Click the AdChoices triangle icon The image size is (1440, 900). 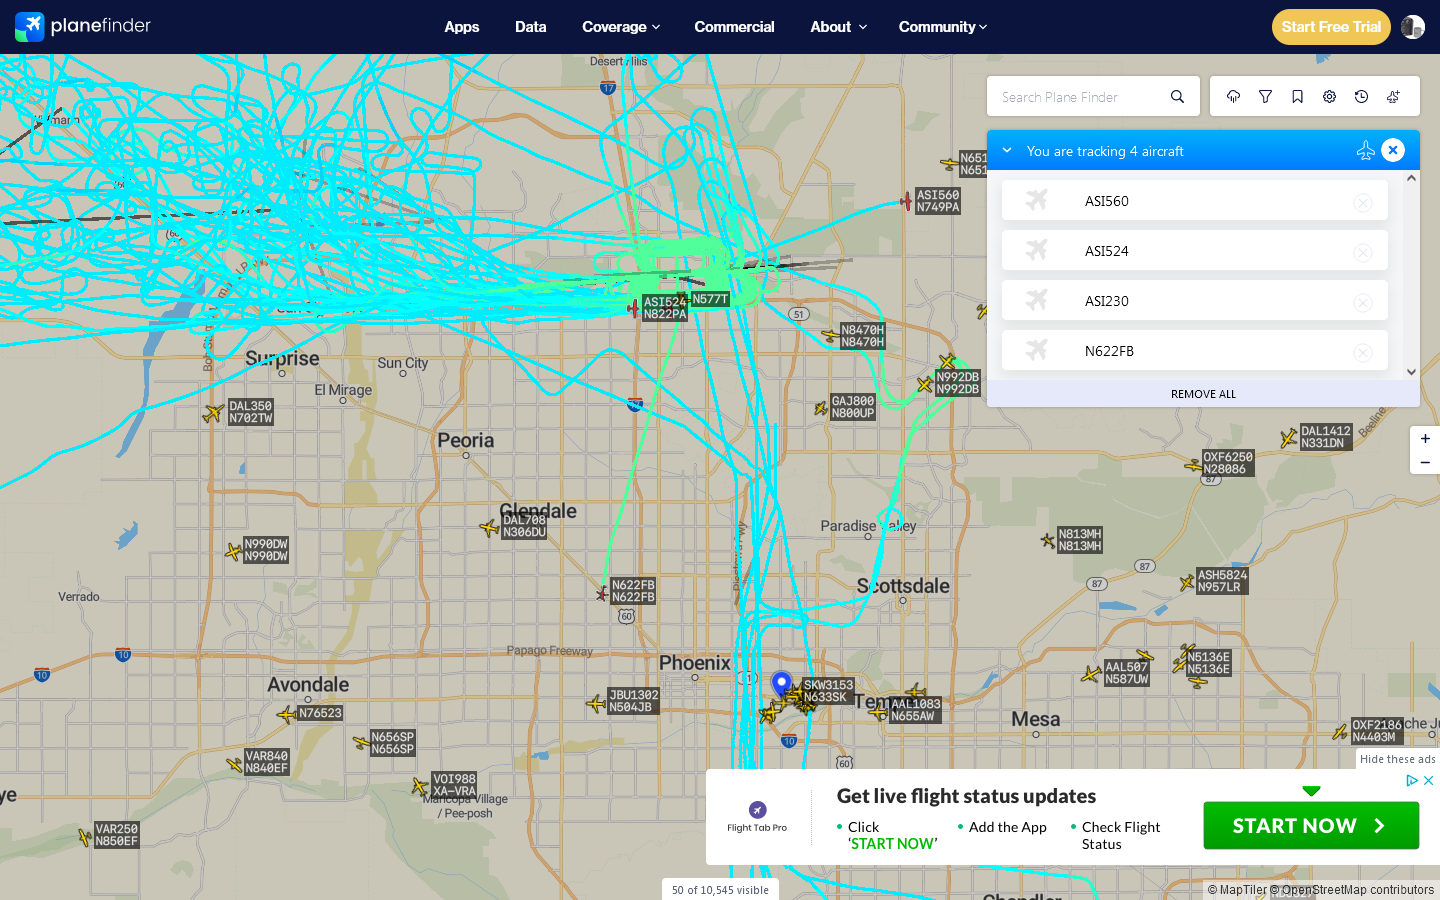click(1412, 780)
